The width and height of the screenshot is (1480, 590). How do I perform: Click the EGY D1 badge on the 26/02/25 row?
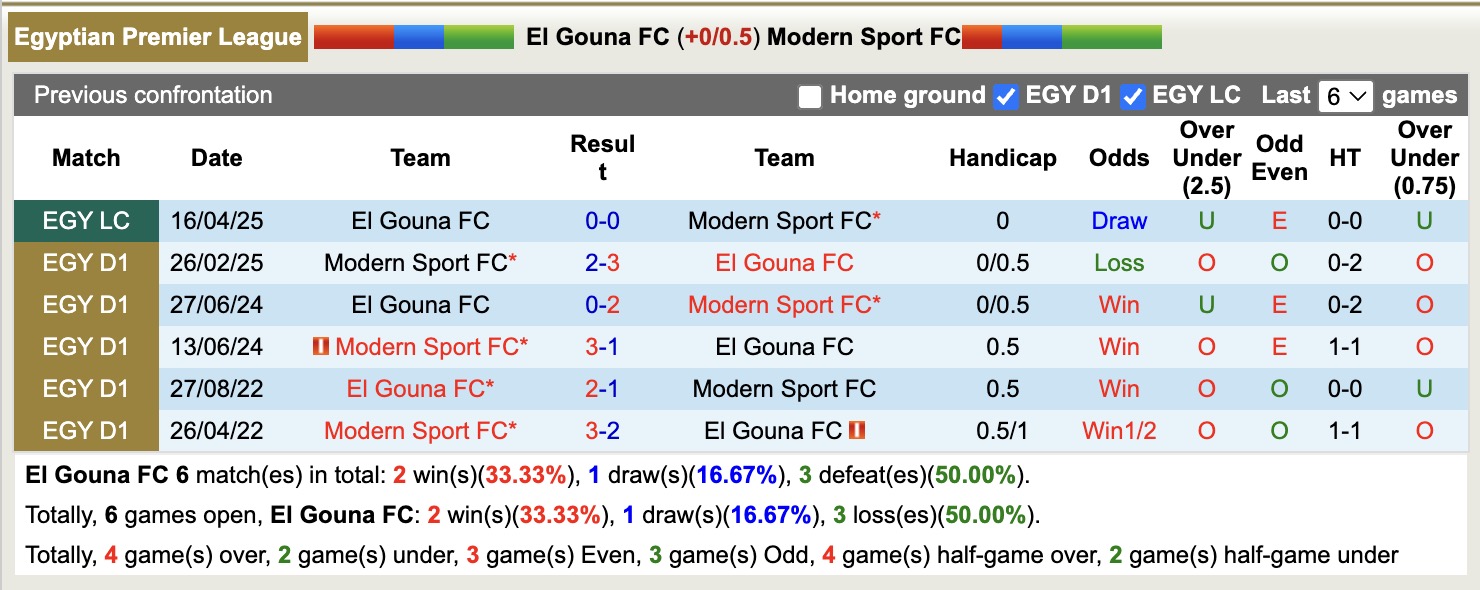[x=86, y=262]
